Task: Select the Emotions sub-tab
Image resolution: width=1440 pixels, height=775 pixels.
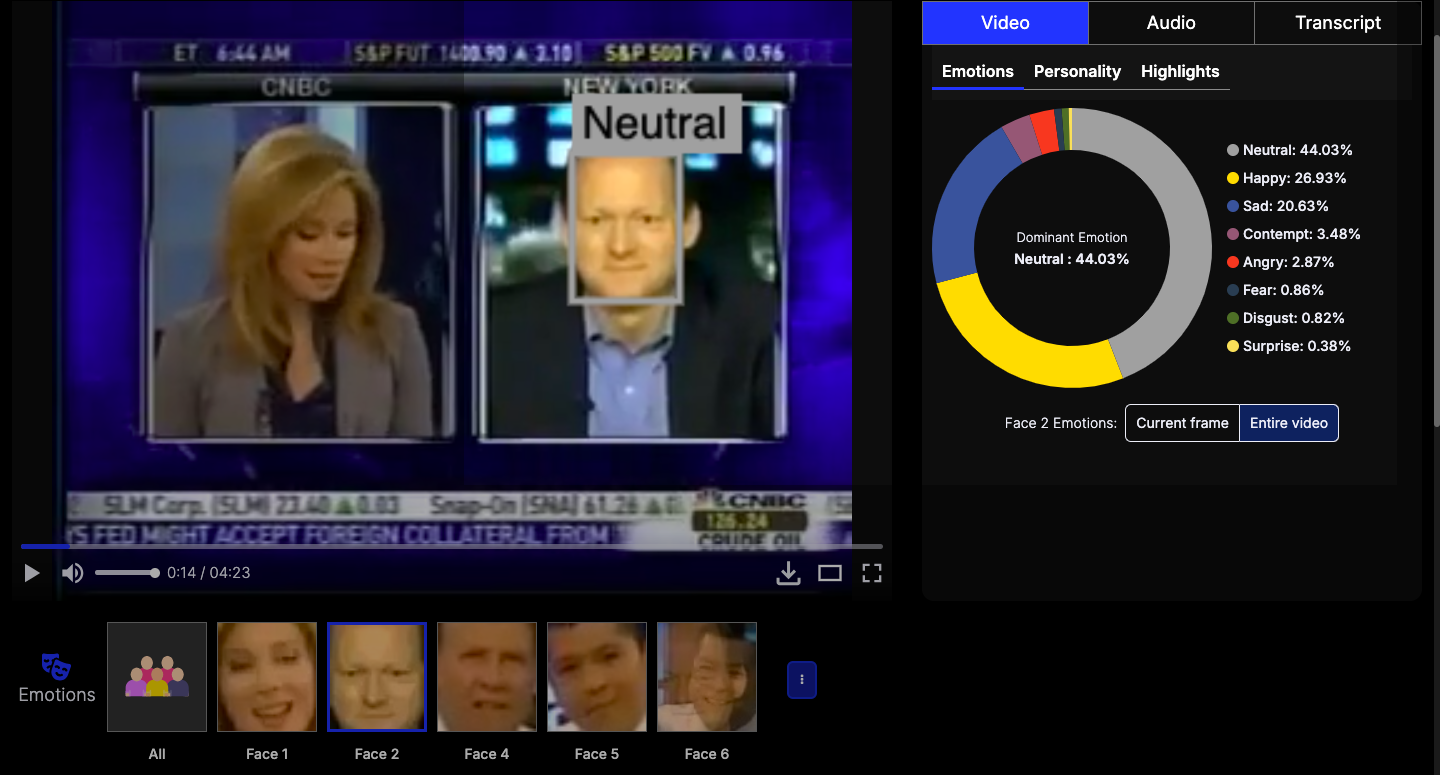Action: click(978, 72)
